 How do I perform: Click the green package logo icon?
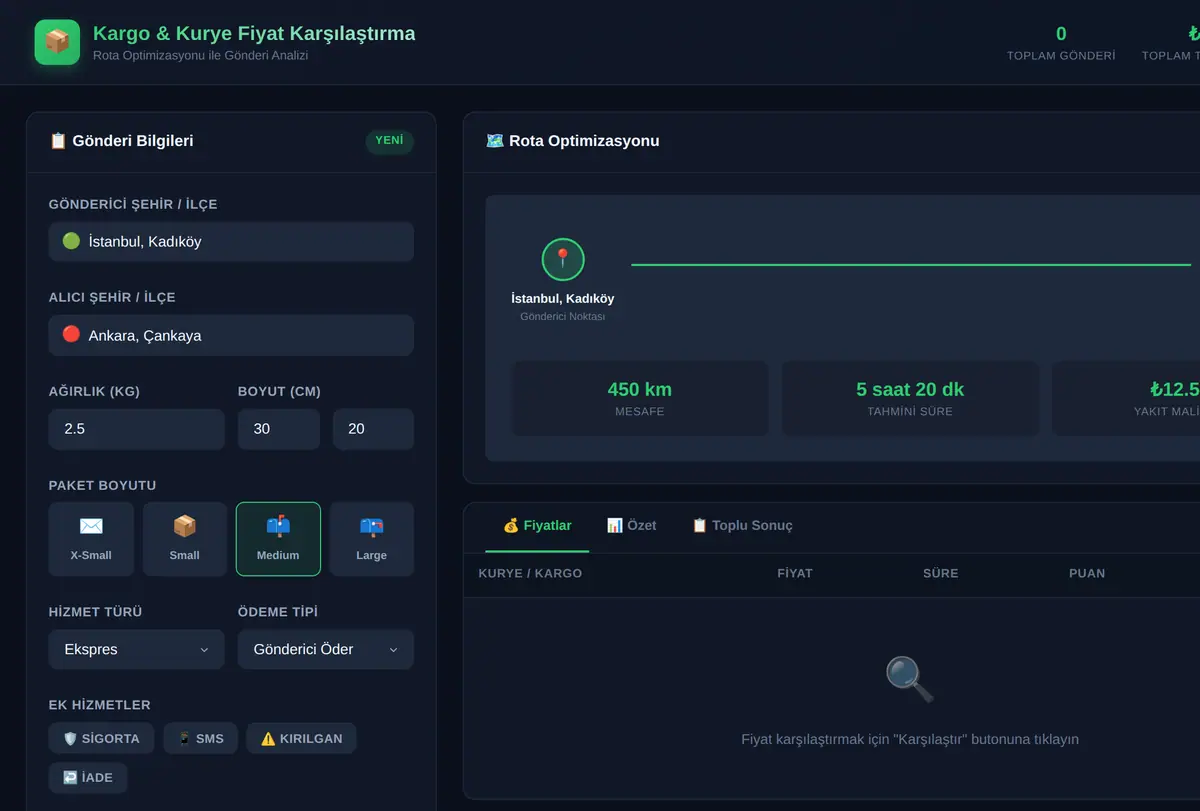click(x=57, y=42)
